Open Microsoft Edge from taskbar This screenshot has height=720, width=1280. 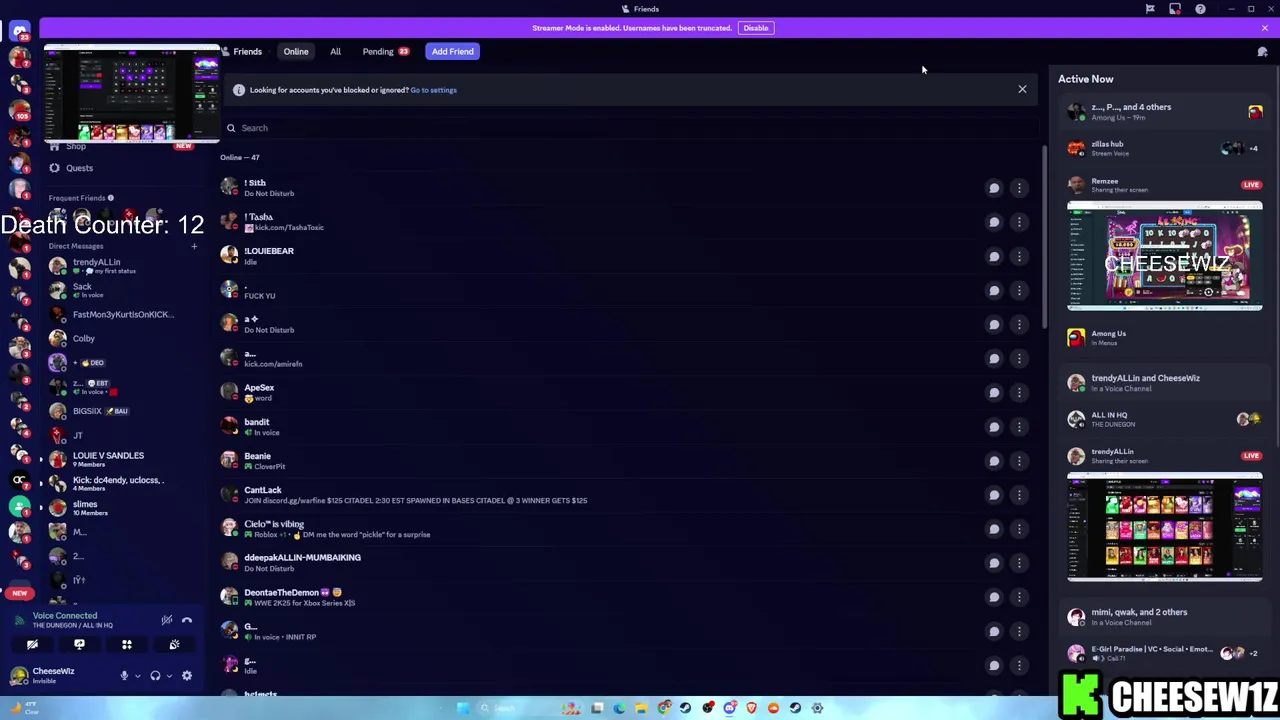click(x=619, y=708)
